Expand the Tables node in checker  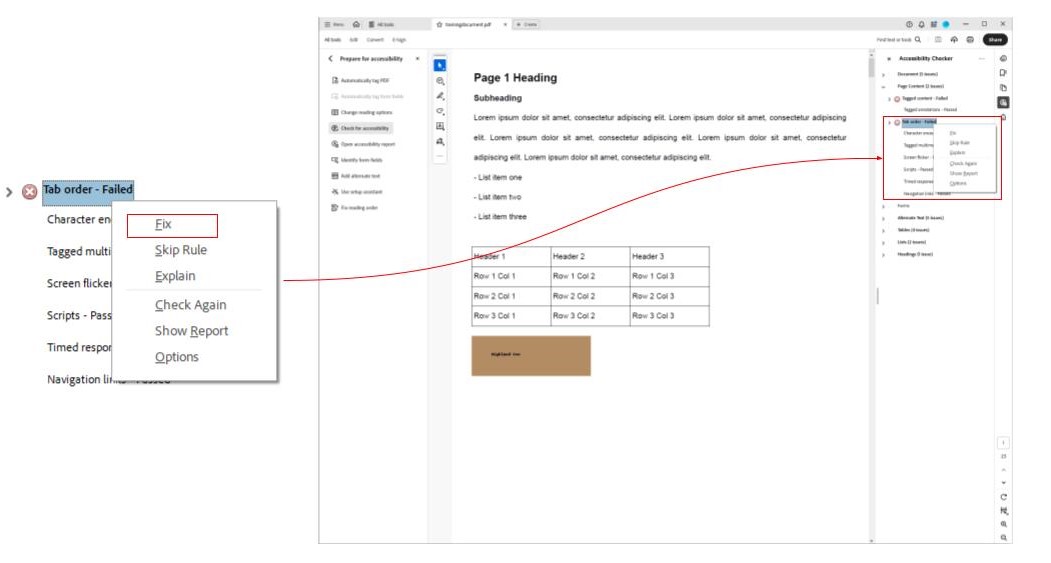883,231
